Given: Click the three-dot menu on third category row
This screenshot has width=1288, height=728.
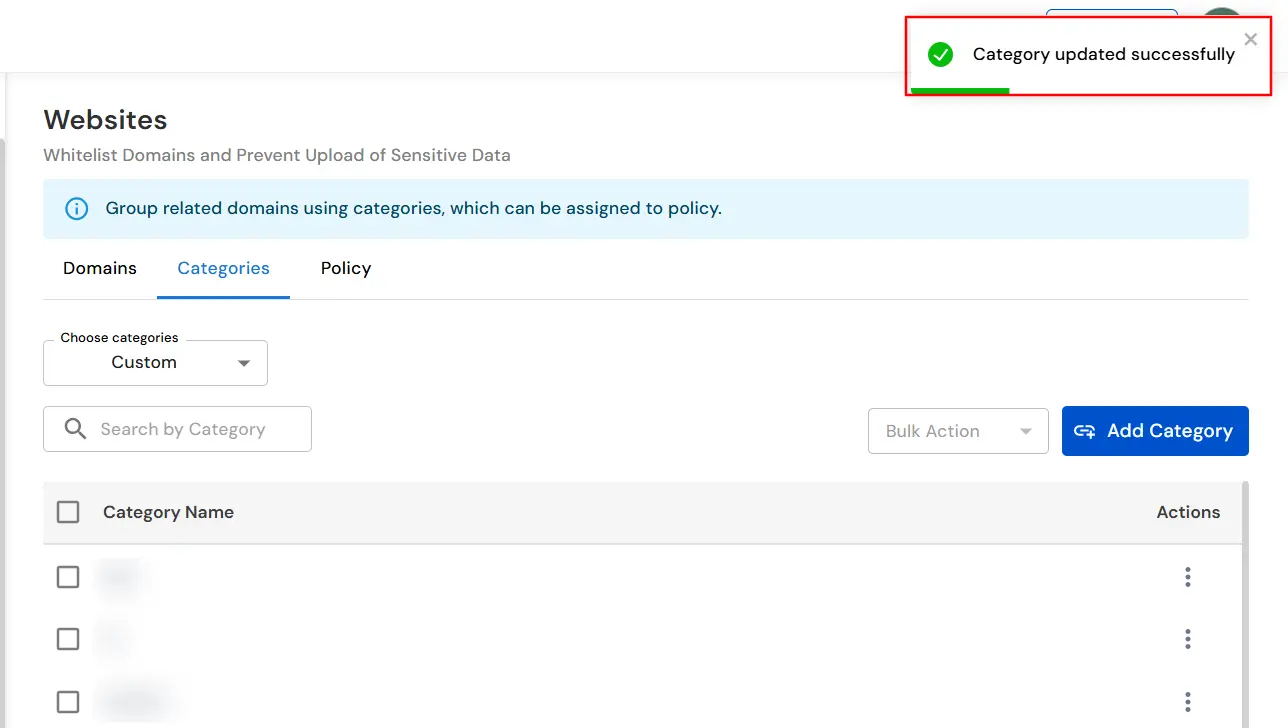Looking at the screenshot, I should pos(1187,701).
